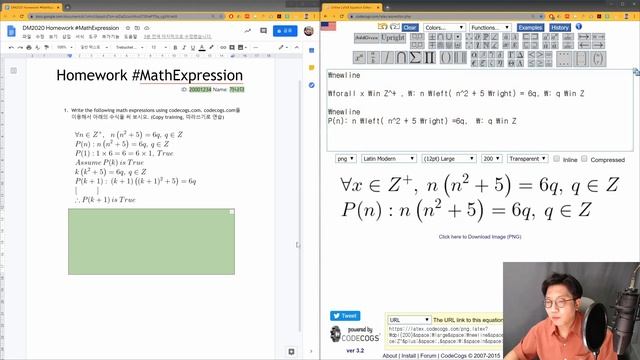Open the Tasks side panel icon
Screen dimensions: 640x360
[x=311, y=85]
